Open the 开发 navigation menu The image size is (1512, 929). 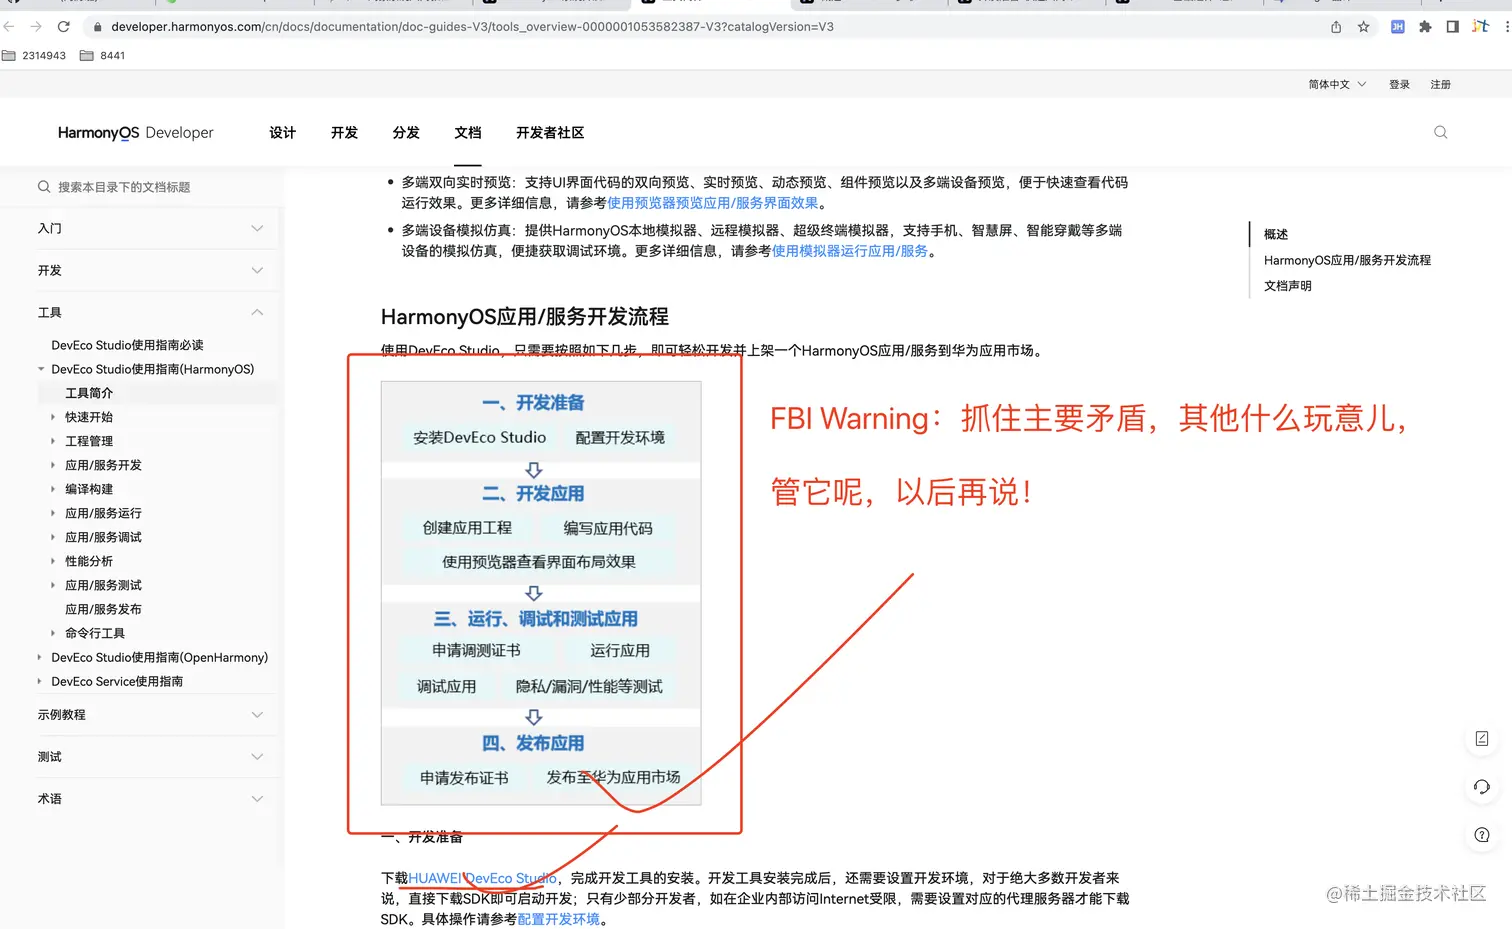(344, 132)
